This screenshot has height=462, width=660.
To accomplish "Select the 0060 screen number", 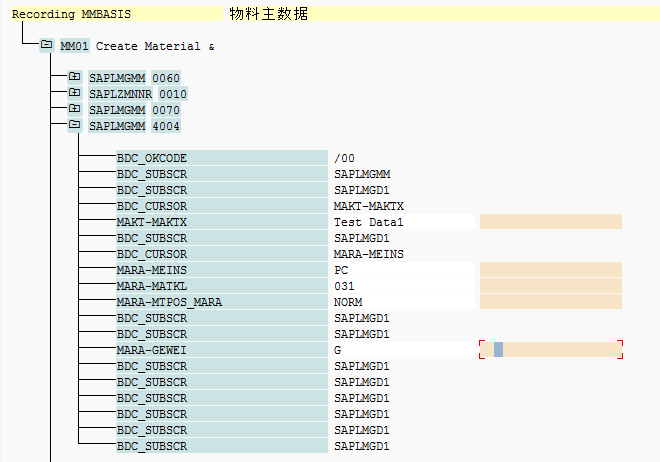I will 166,78.
